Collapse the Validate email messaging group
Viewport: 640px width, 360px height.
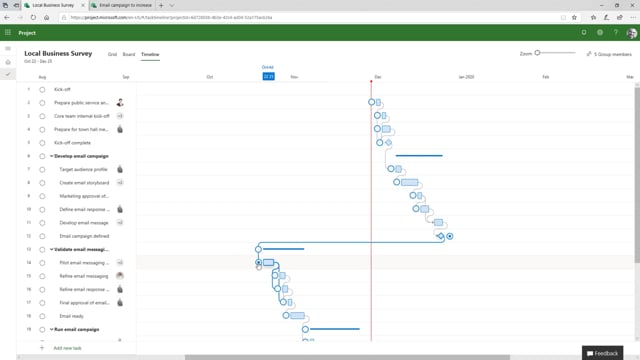click(x=51, y=249)
